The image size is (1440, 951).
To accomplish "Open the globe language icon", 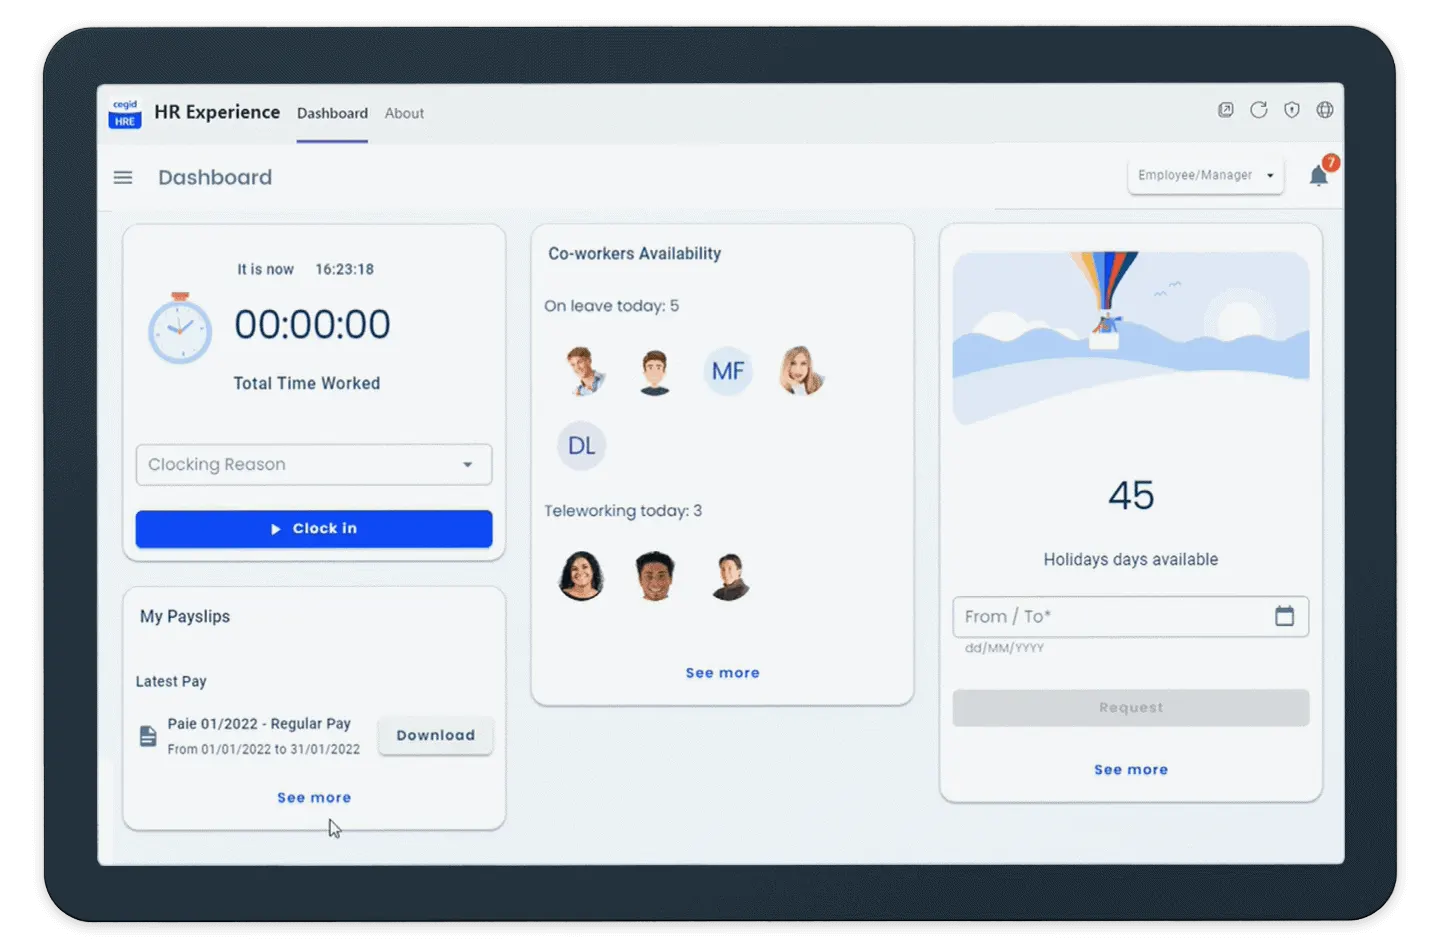I will click(x=1325, y=111).
